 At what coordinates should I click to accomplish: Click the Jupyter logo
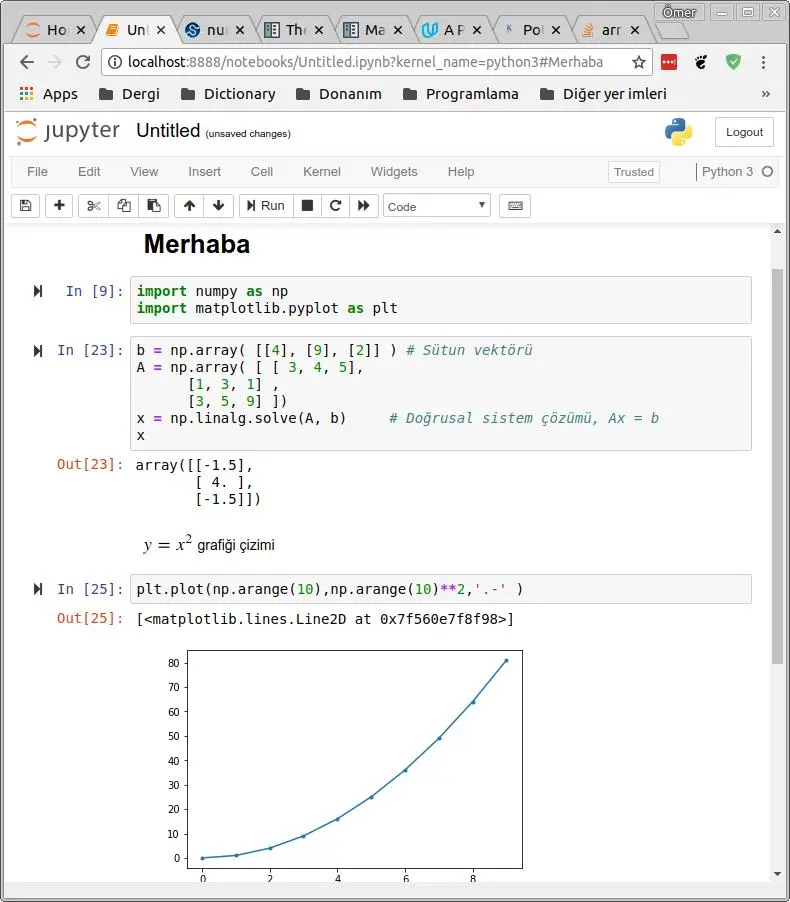coord(68,131)
